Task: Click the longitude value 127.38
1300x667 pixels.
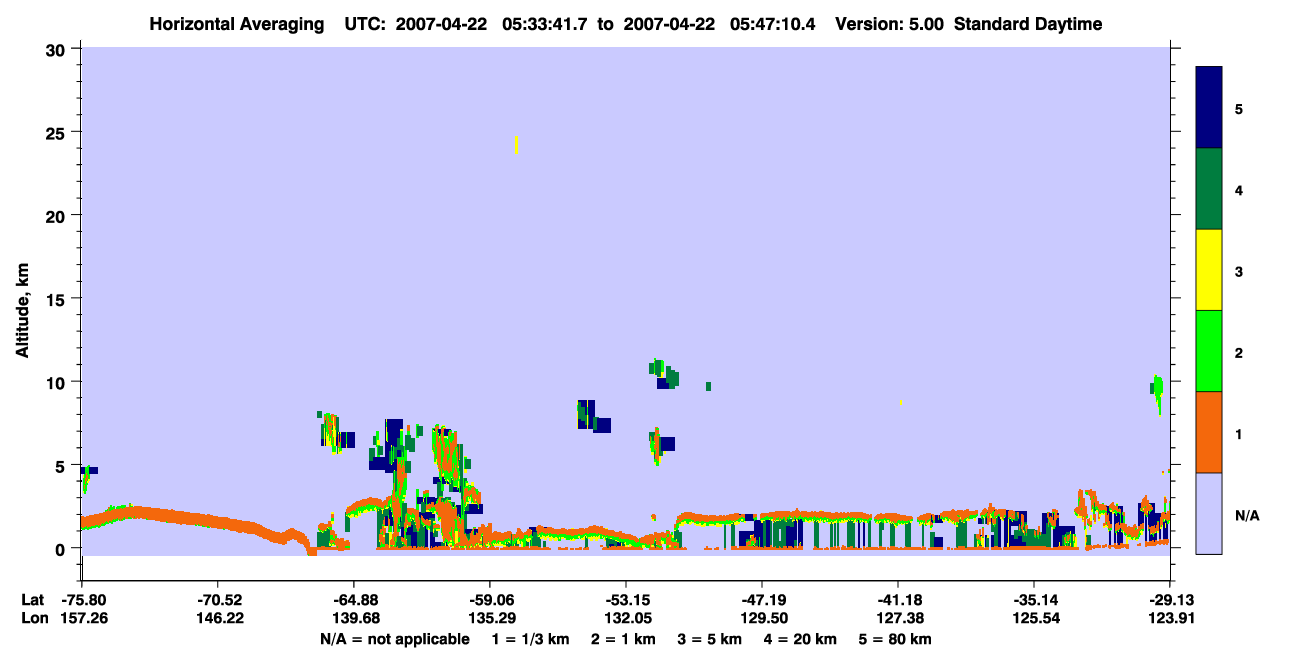Action: coord(898,619)
